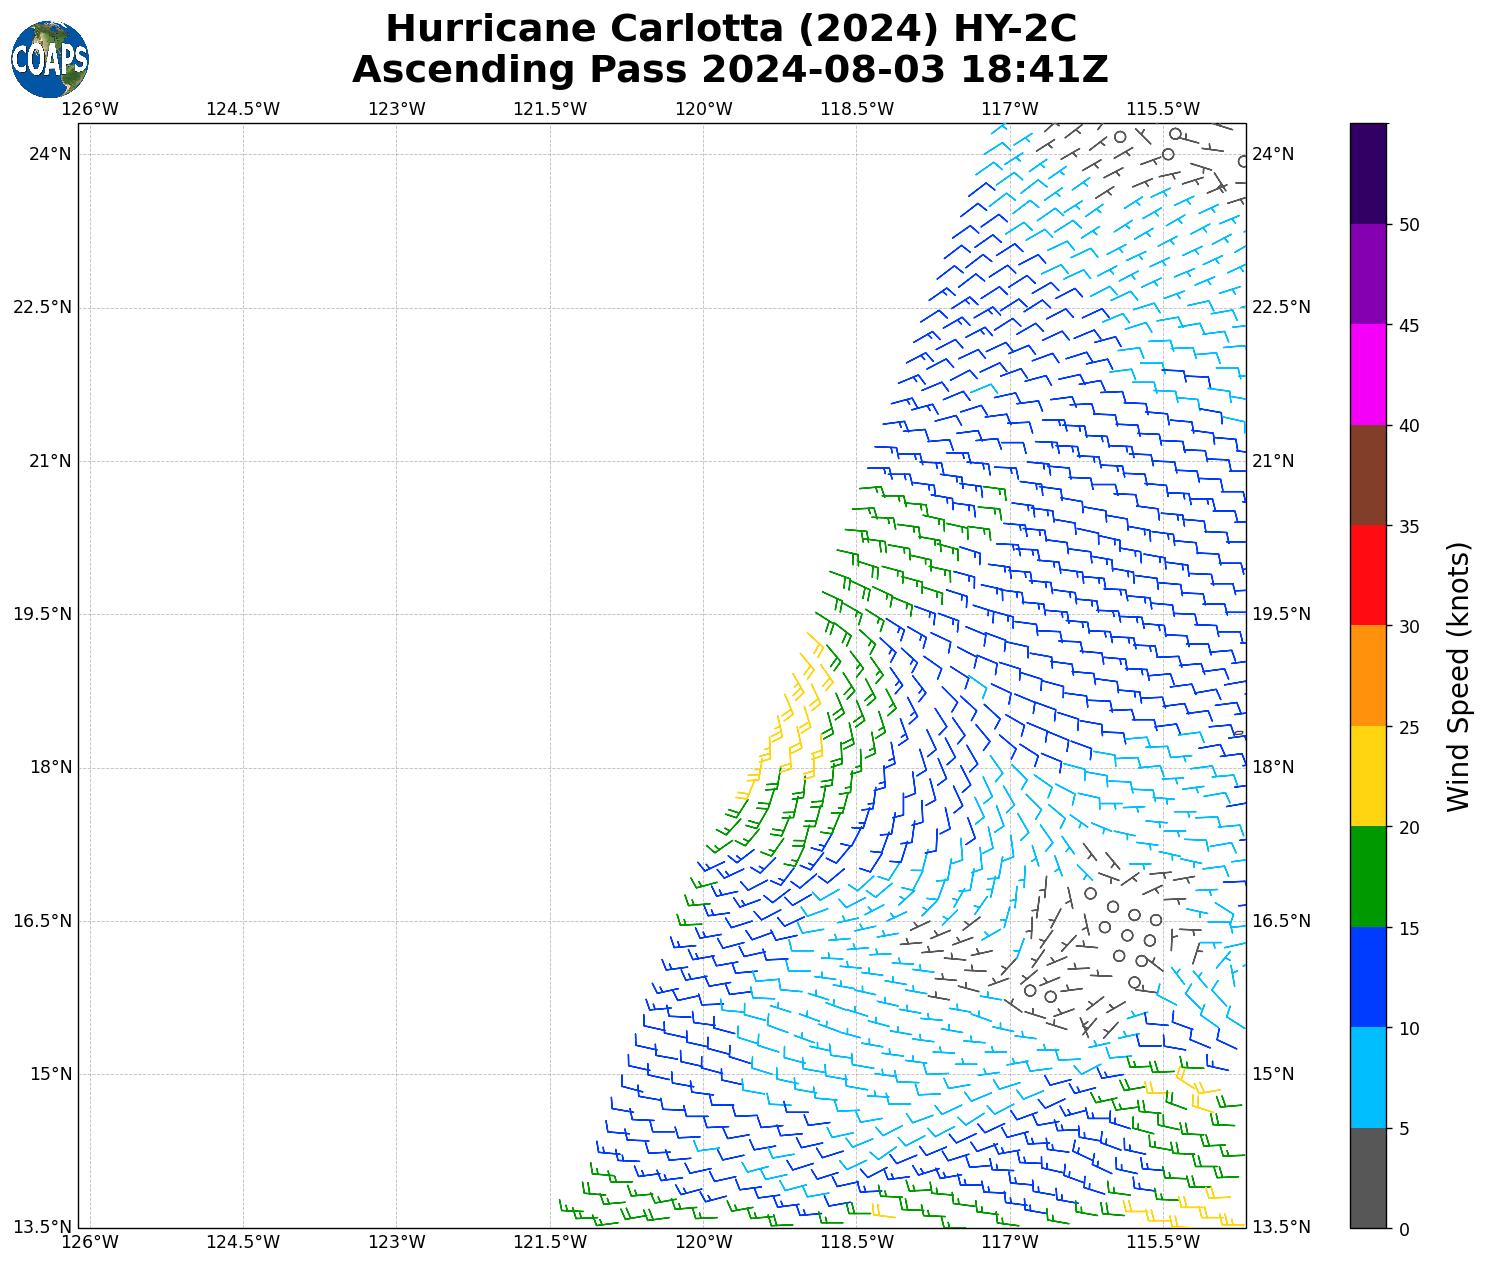Select the orange 25-30 knots colorbar segment
Image resolution: width=1487 pixels, height=1264 pixels.
click(1367, 675)
